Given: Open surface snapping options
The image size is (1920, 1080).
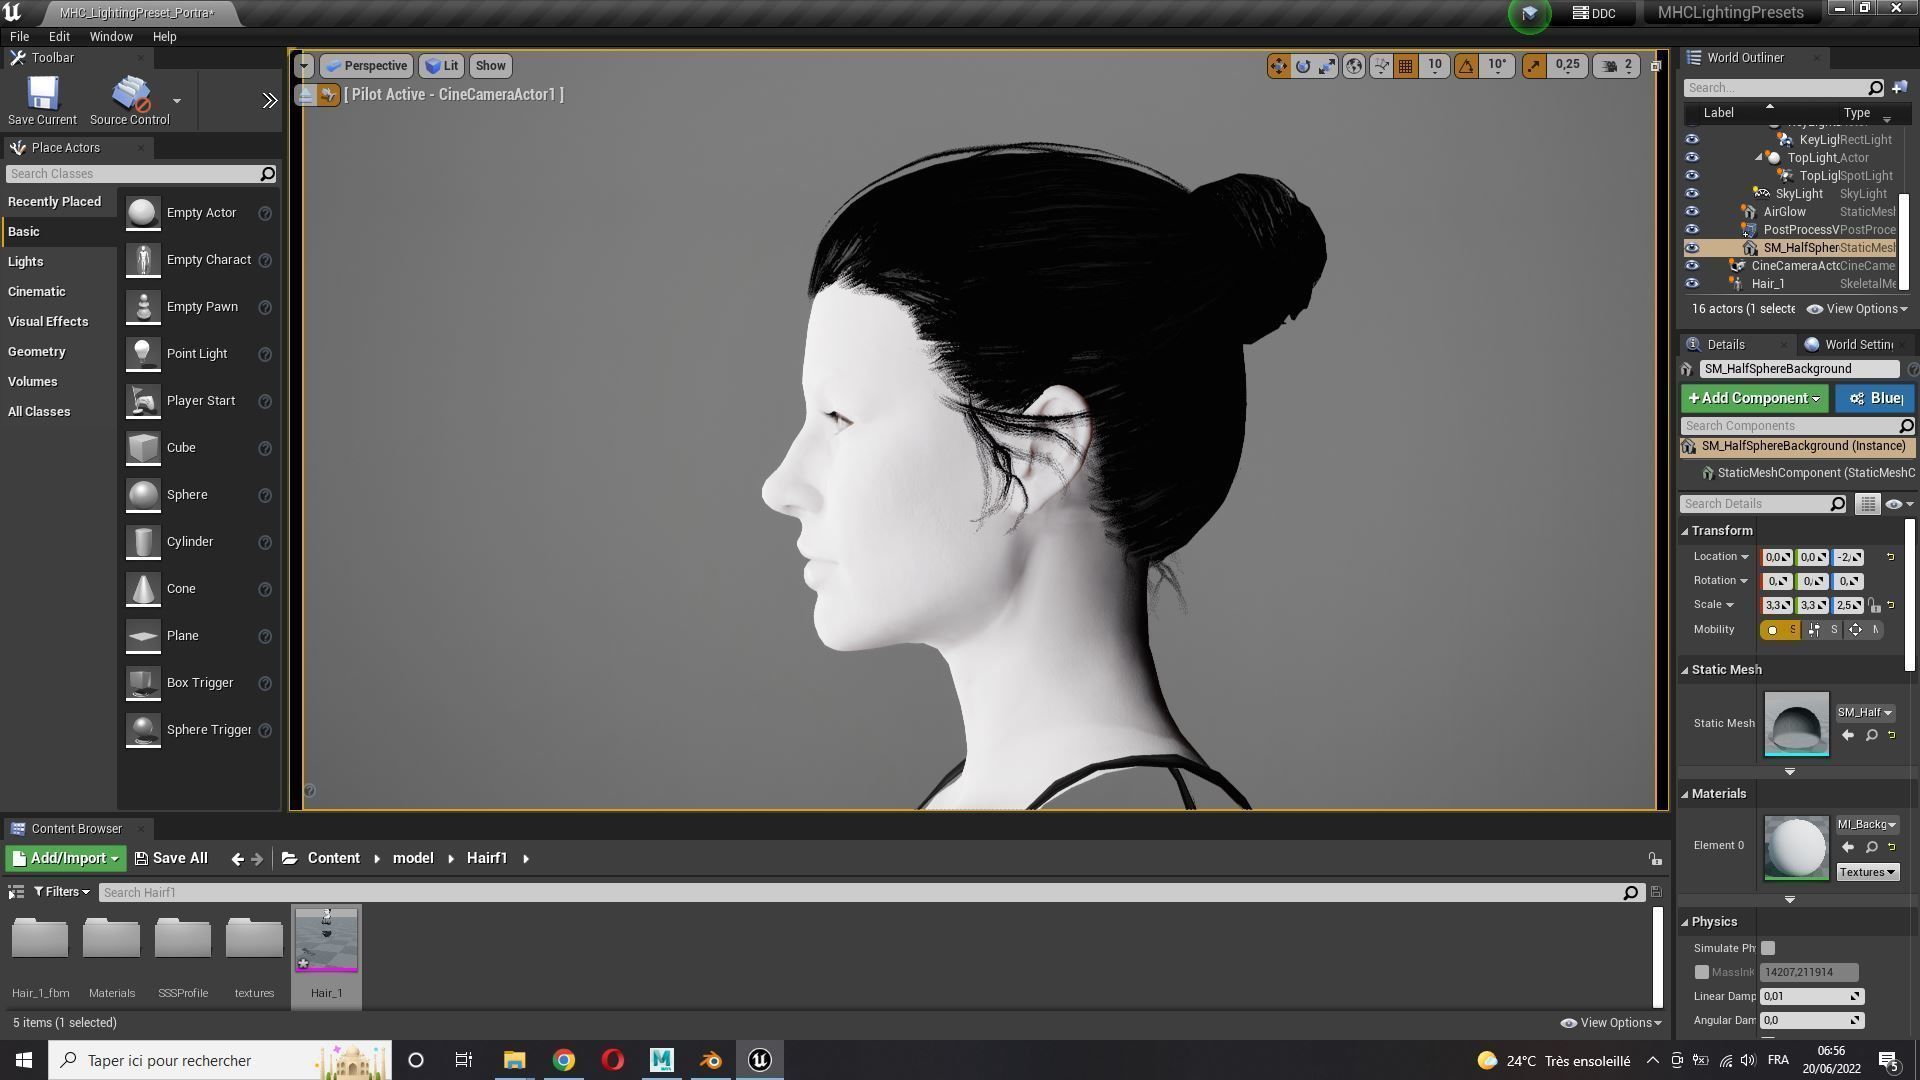Looking at the screenshot, I should (1381, 66).
